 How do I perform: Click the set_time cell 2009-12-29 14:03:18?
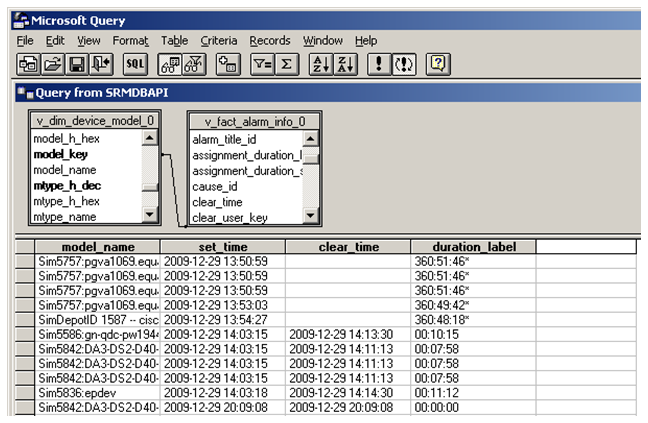(223, 393)
